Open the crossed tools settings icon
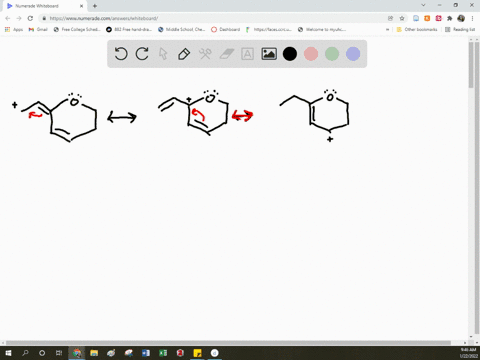This screenshot has width=480, height=360. tap(205, 54)
